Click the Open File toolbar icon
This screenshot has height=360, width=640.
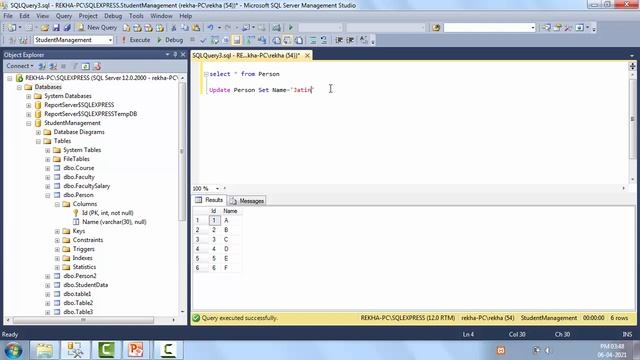[44, 27]
